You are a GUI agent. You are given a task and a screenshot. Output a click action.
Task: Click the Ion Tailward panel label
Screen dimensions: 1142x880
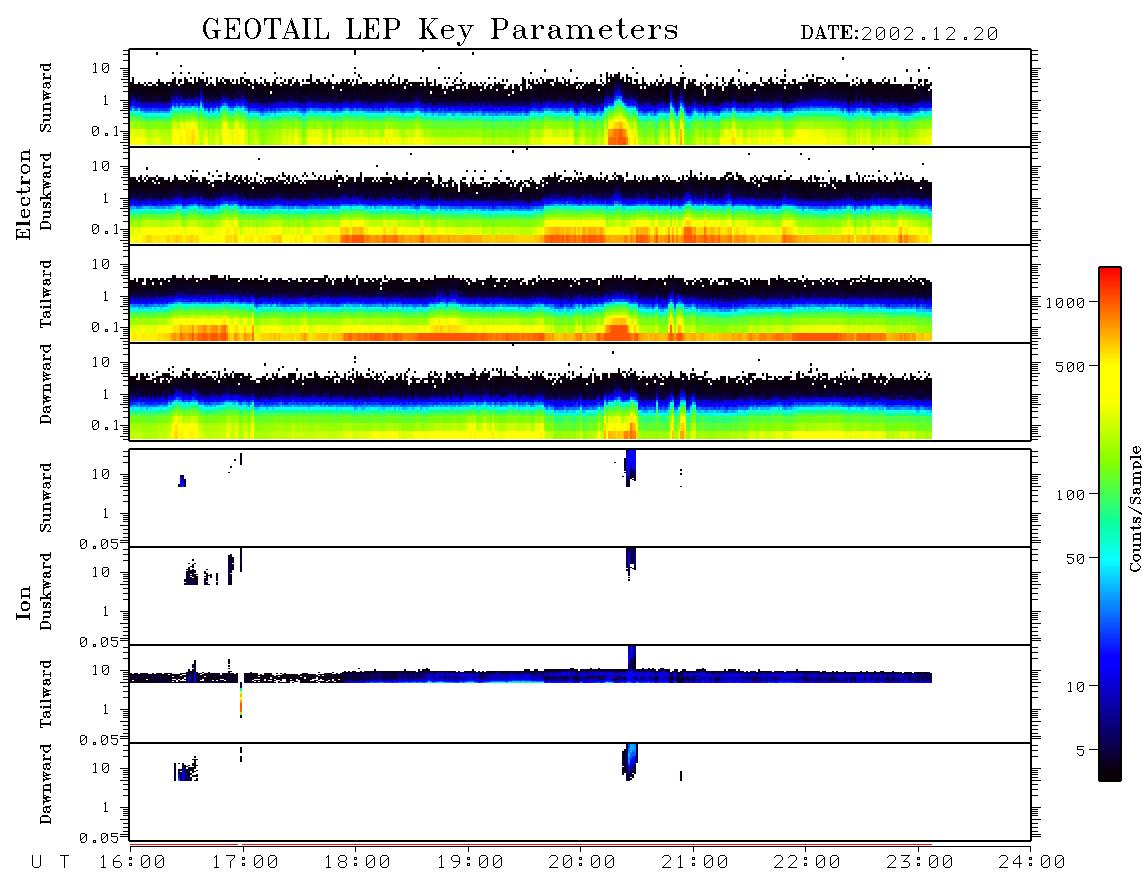pos(46,693)
